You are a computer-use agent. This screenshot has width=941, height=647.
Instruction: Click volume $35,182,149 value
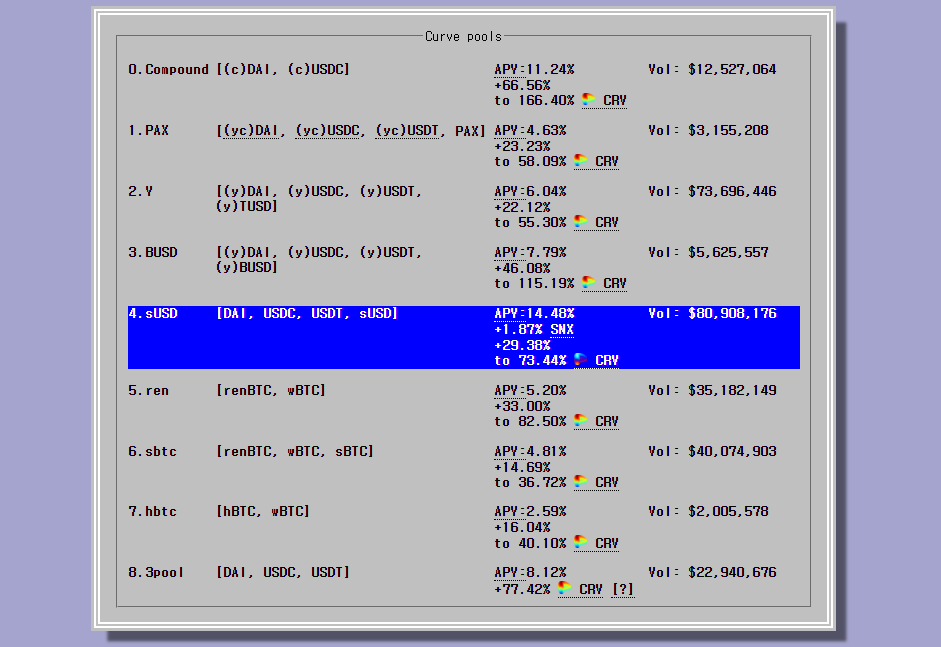[732, 390]
